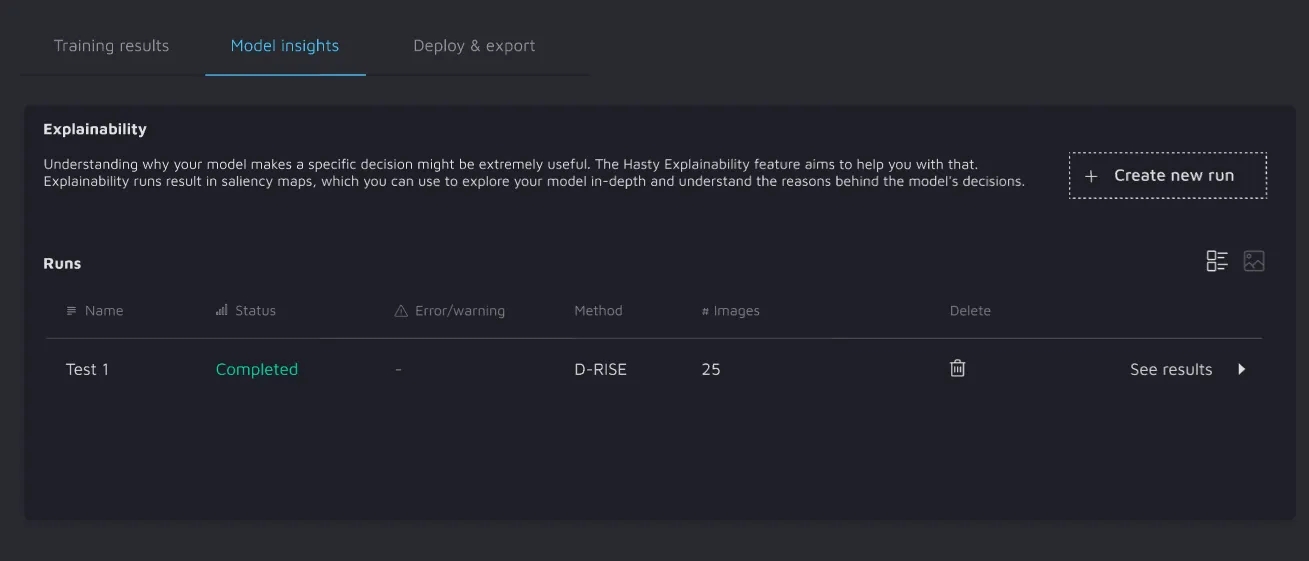Viewport: 1309px width, 561px height.
Task: Click the green Completed status text
Action: (x=257, y=369)
